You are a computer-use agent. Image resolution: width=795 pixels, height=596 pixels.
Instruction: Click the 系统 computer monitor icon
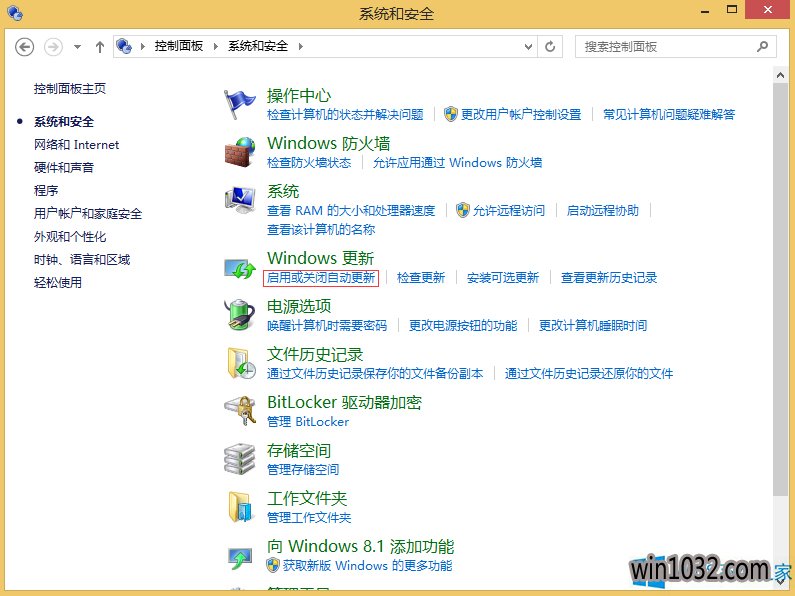(x=240, y=200)
